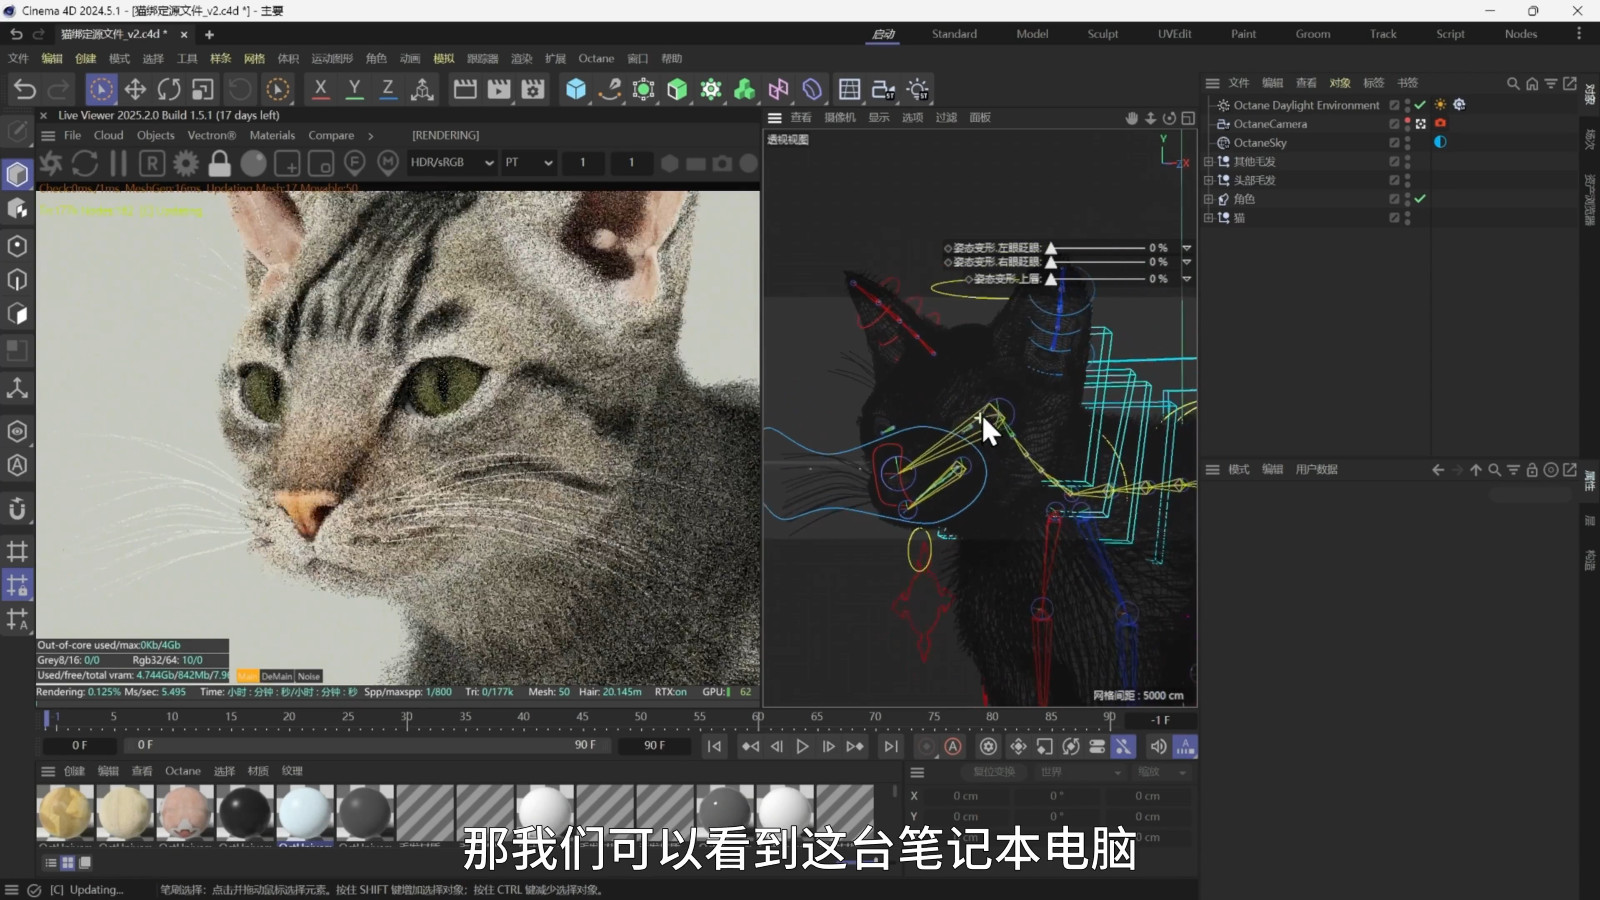Open the Octane menu in main menu bar
The image size is (1600, 900).
pyautogui.click(x=596, y=58)
